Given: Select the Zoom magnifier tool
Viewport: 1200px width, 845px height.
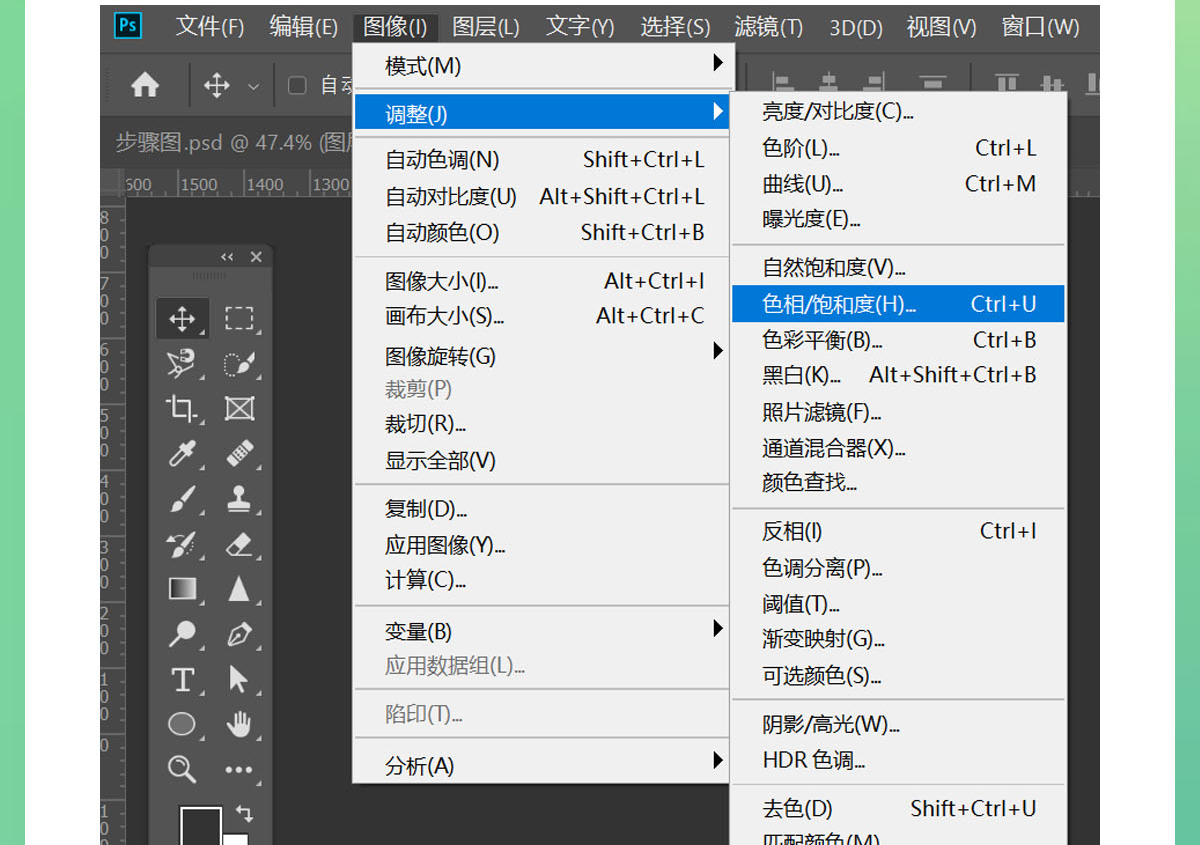Looking at the screenshot, I should [x=182, y=769].
